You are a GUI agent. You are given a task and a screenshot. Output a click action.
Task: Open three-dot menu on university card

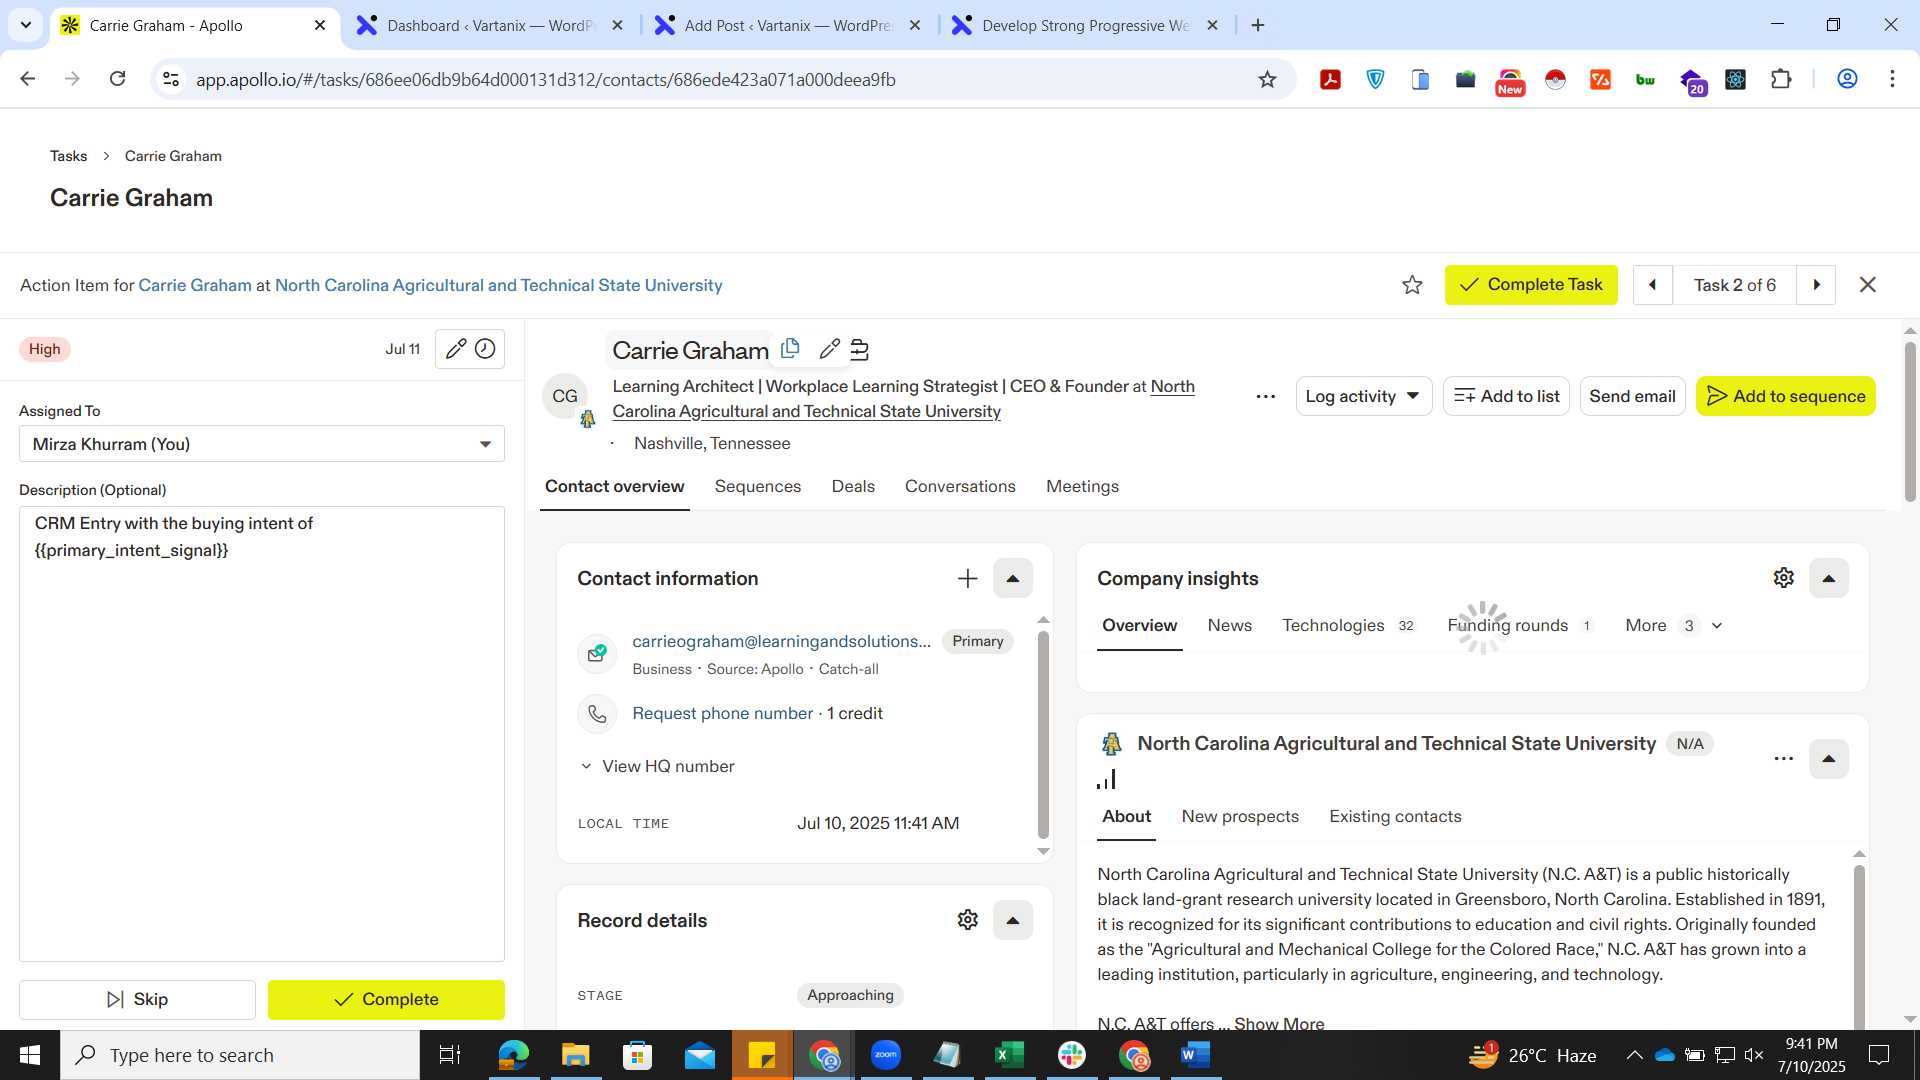tap(1783, 758)
